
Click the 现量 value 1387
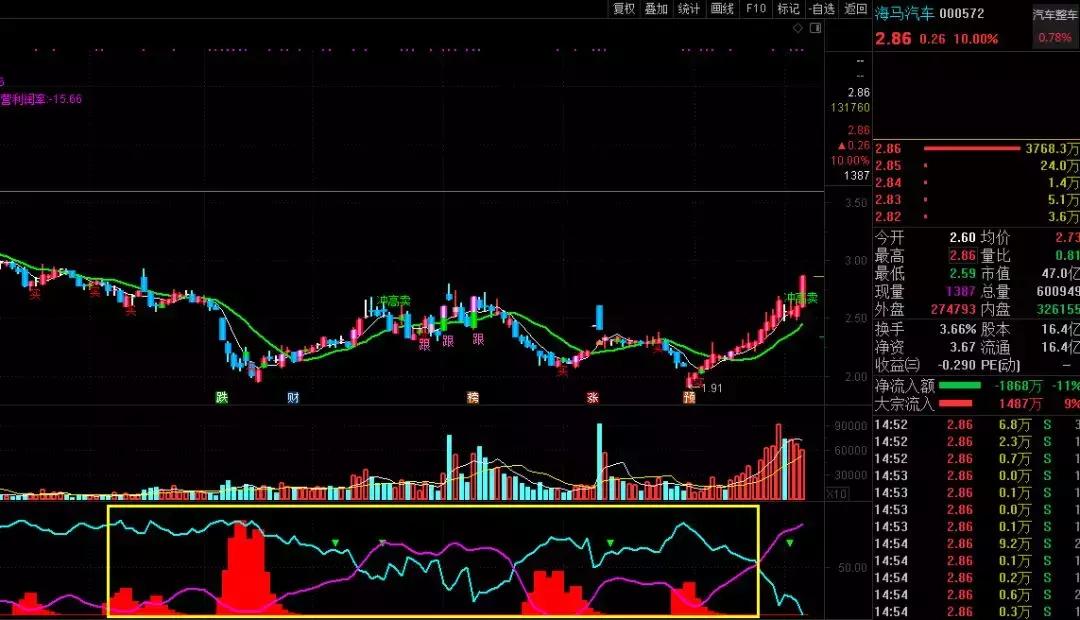(x=961, y=291)
